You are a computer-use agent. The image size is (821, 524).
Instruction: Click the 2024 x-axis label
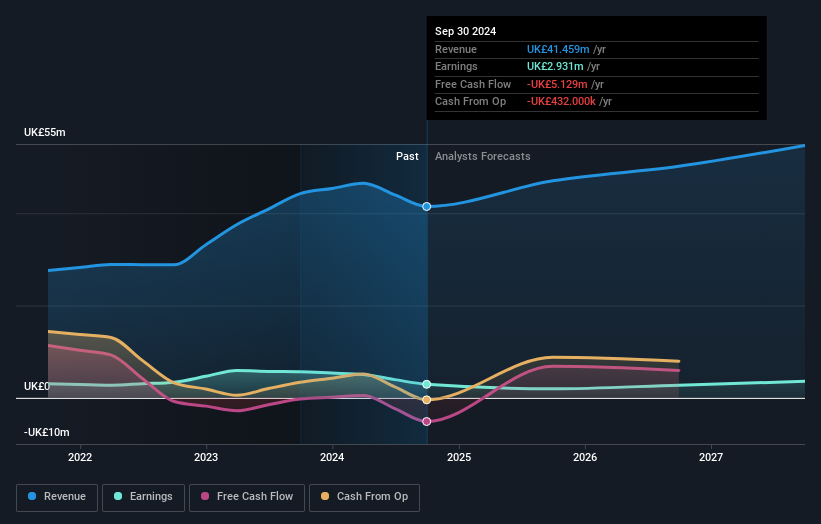pyautogui.click(x=332, y=458)
